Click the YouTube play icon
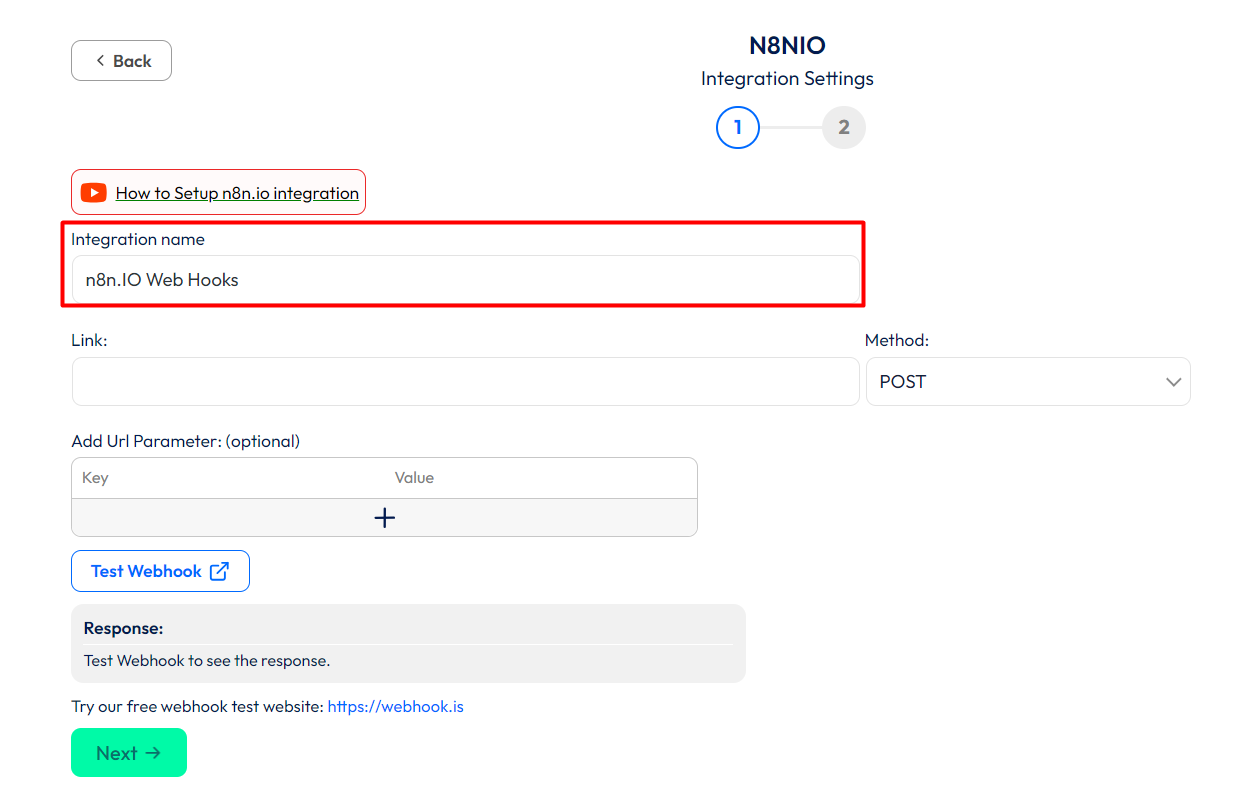 94,193
